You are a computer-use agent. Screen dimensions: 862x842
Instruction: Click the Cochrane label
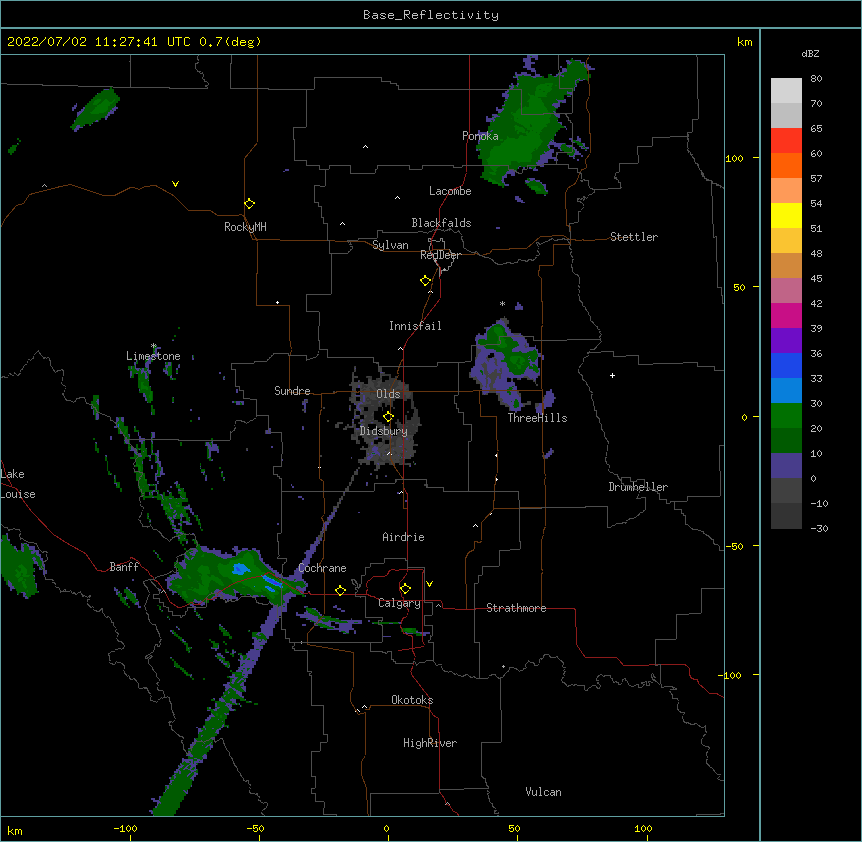point(322,568)
